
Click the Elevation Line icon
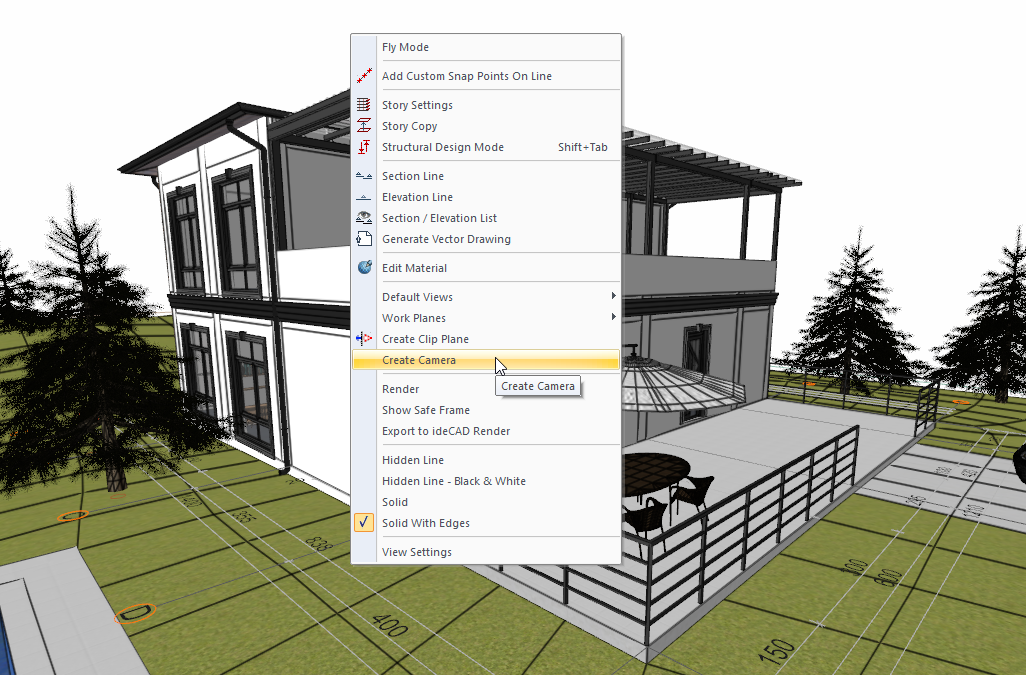364,197
